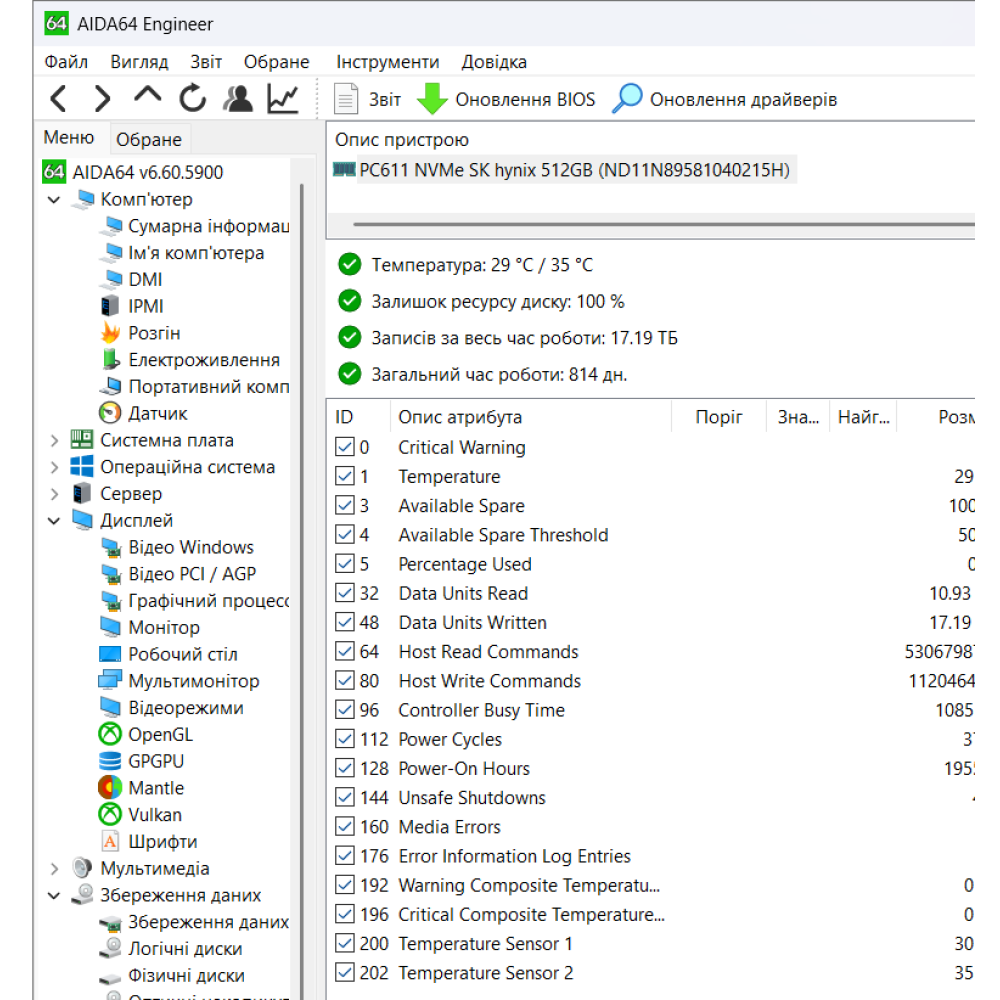The height and width of the screenshot is (1000, 1000).
Task: Collapse the Комп'ютер tree branch
Action: tap(54, 199)
